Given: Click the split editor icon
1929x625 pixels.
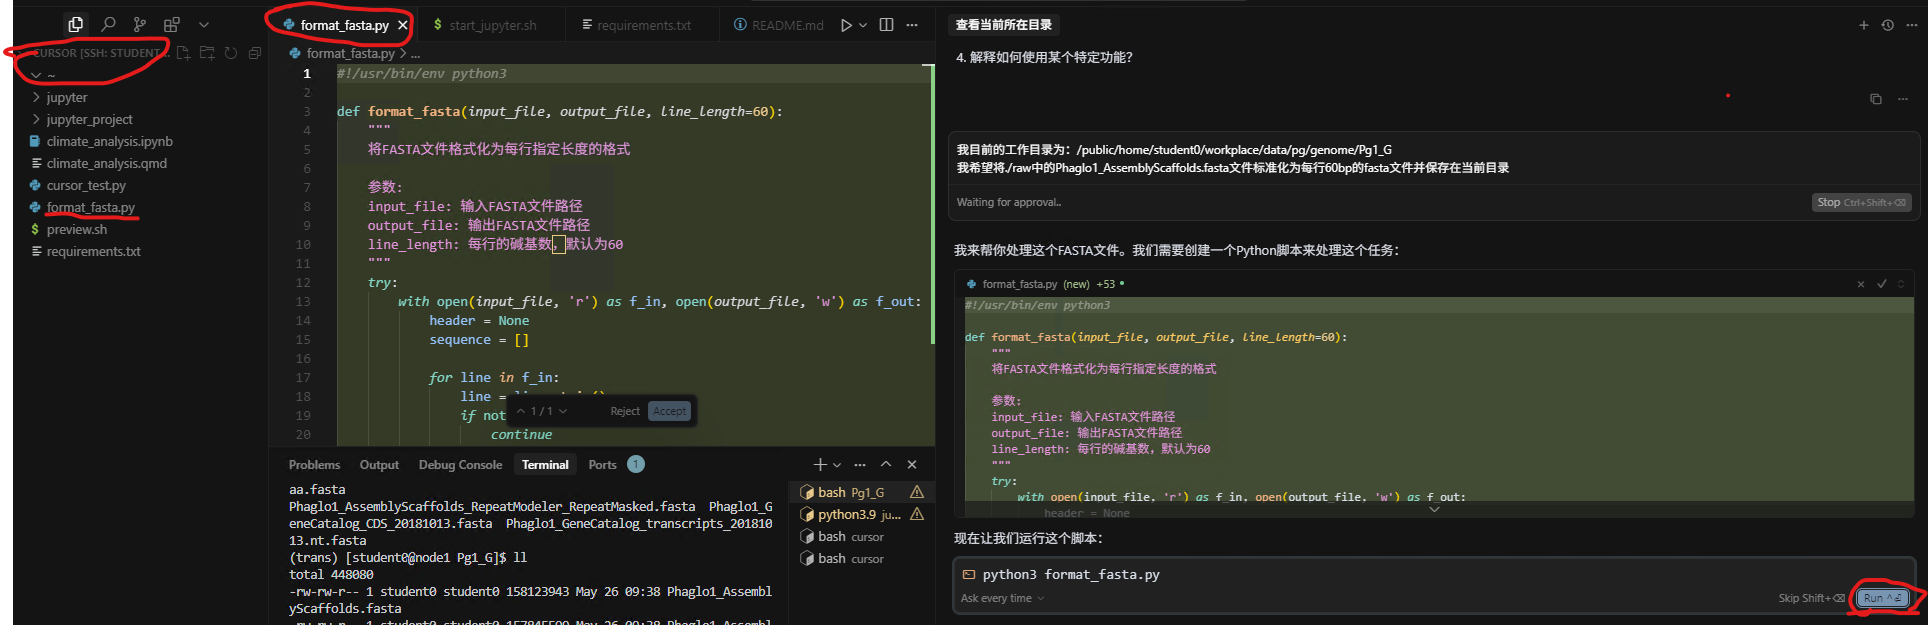Looking at the screenshot, I should (886, 25).
